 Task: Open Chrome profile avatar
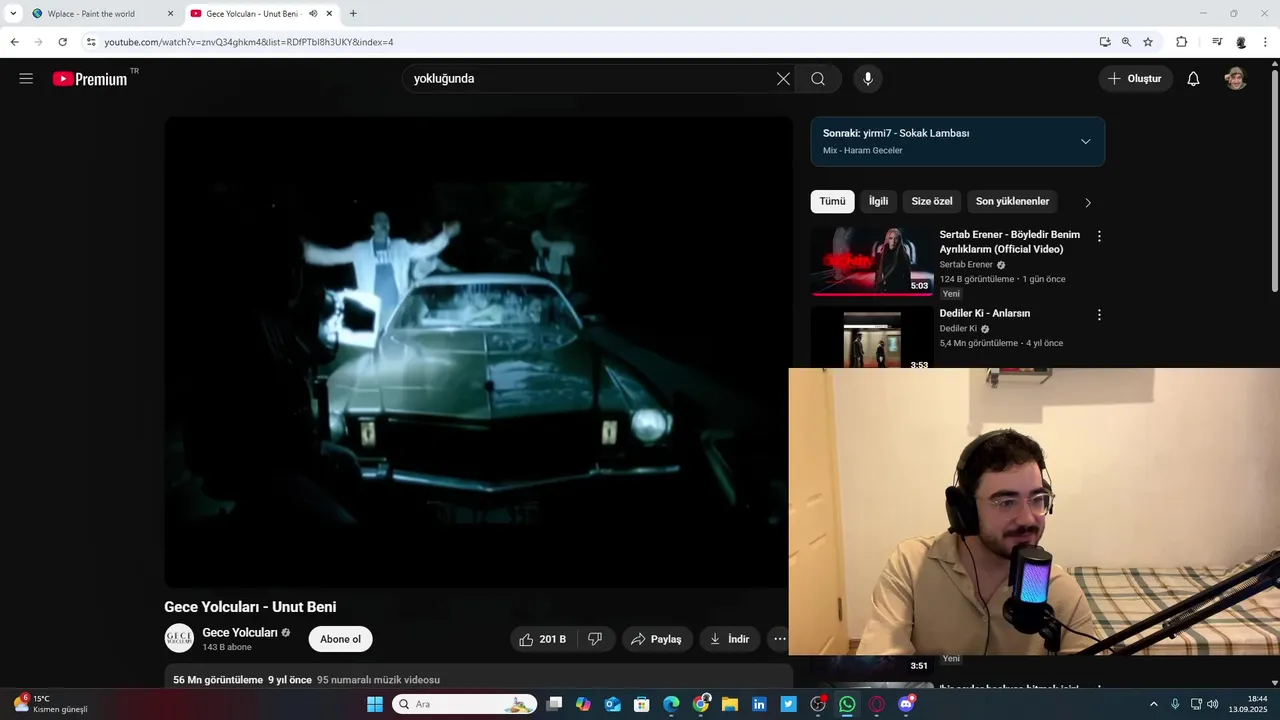[x=1241, y=42]
